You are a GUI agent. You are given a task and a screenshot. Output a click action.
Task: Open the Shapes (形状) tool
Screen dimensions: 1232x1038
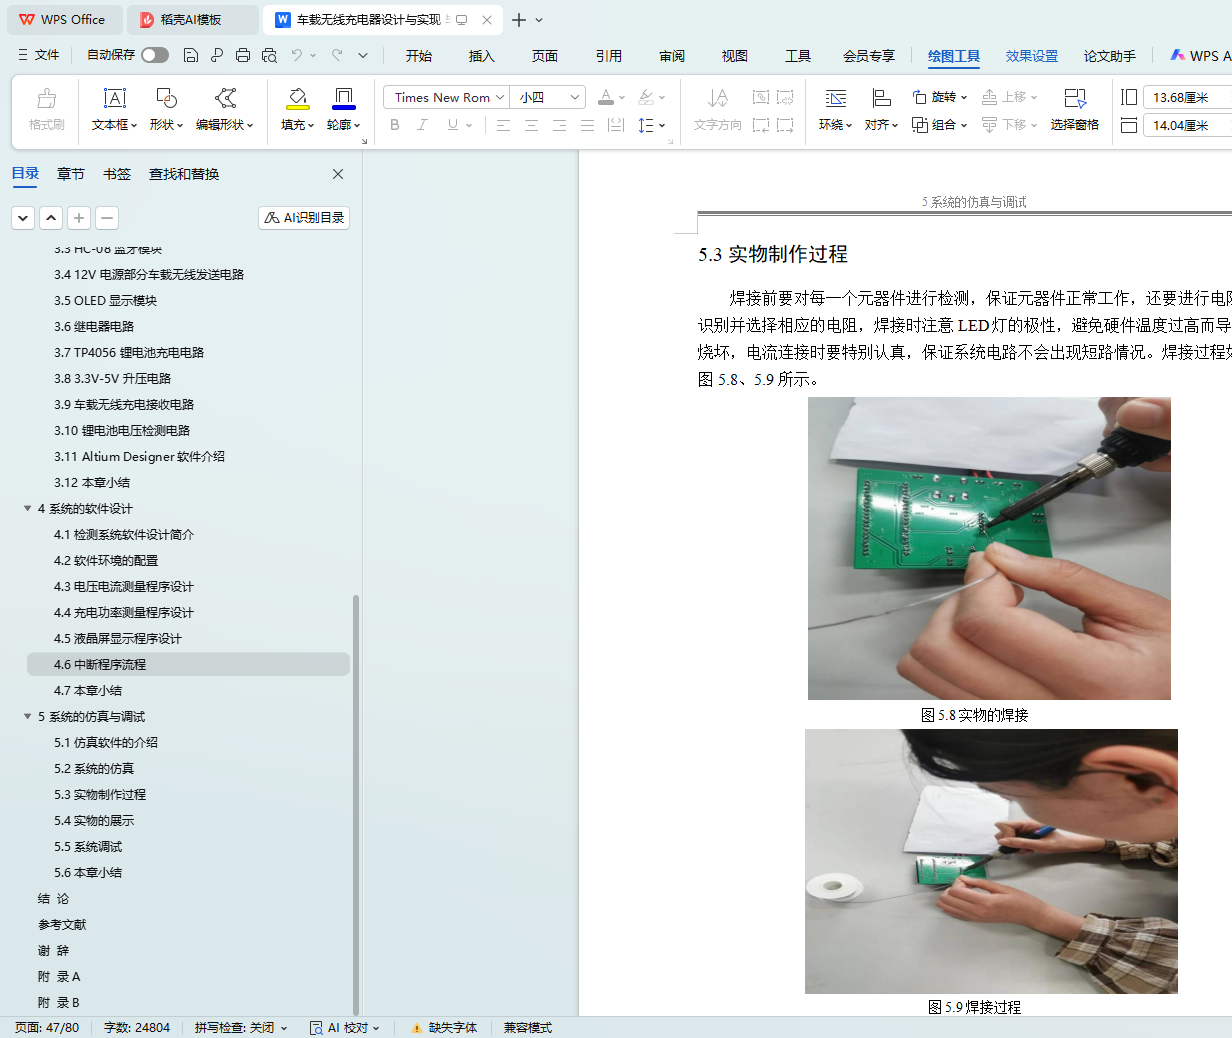[166, 98]
